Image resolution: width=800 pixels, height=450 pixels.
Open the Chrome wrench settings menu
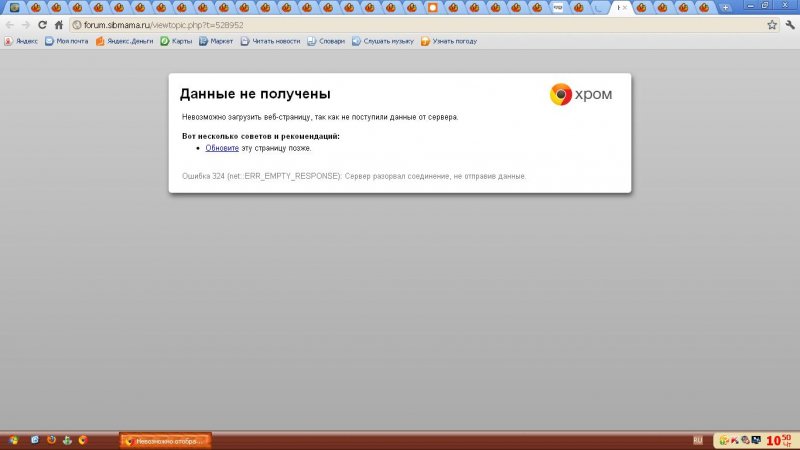coord(788,24)
